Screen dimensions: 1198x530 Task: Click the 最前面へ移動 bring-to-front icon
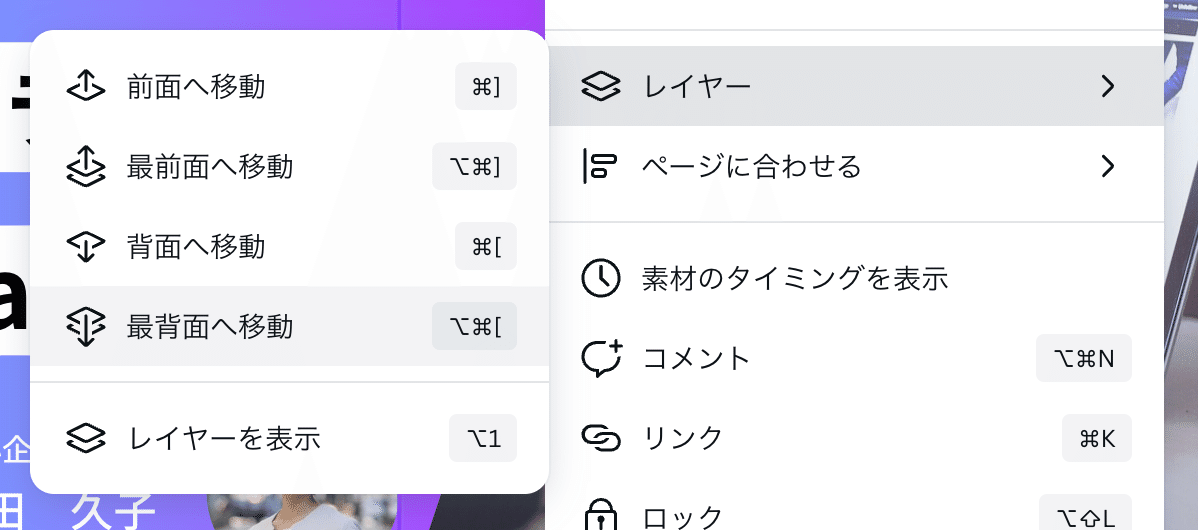coord(86,166)
